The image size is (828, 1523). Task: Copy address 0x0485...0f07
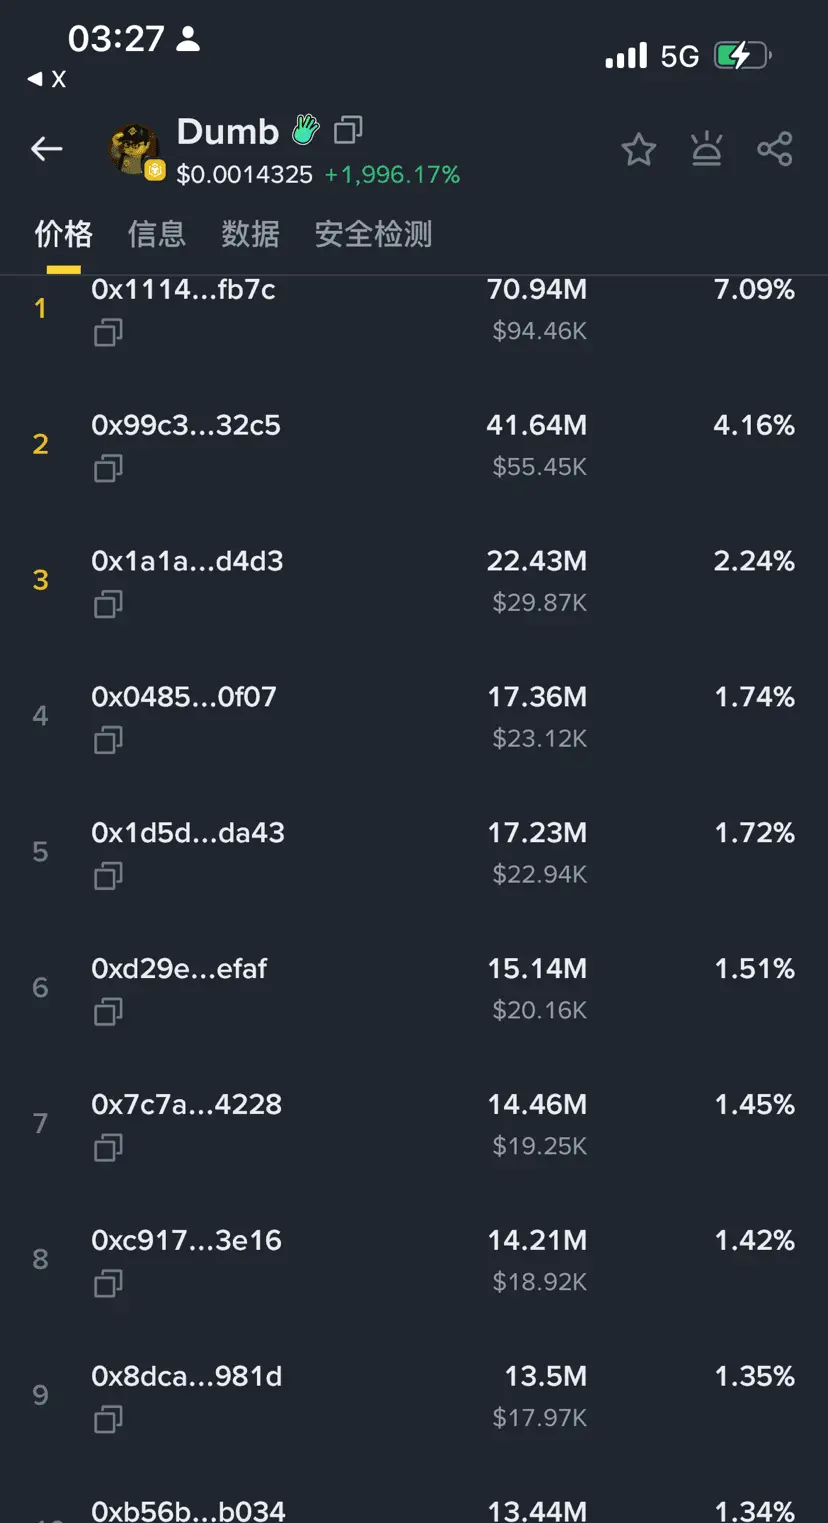pos(108,740)
